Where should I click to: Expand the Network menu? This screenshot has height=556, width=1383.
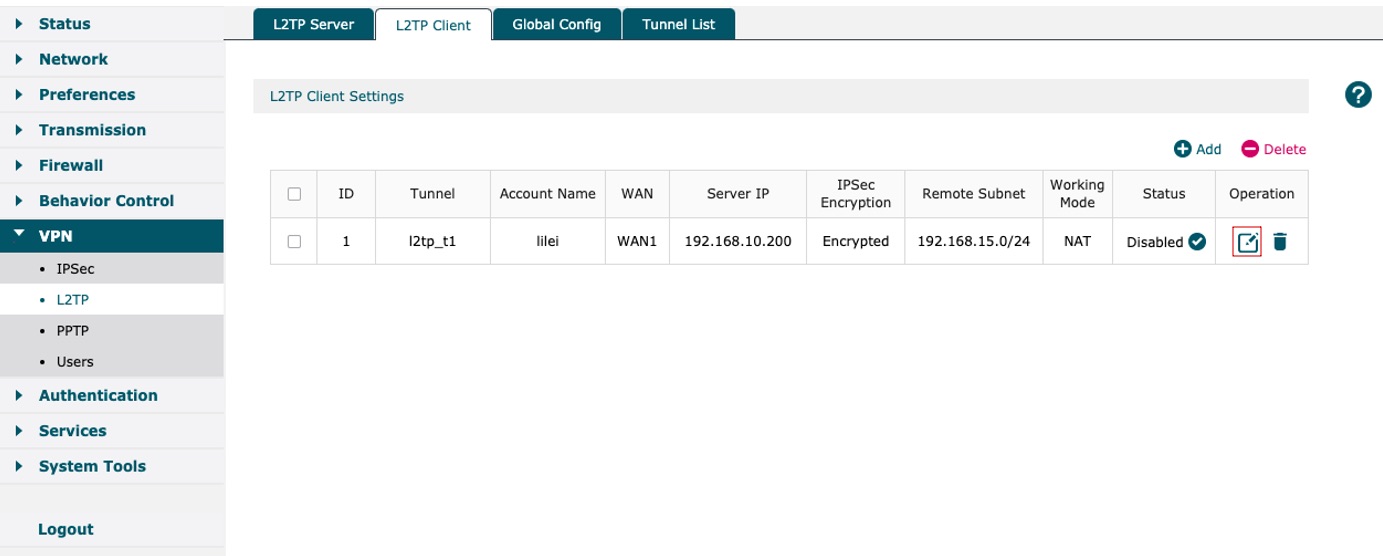click(x=112, y=59)
